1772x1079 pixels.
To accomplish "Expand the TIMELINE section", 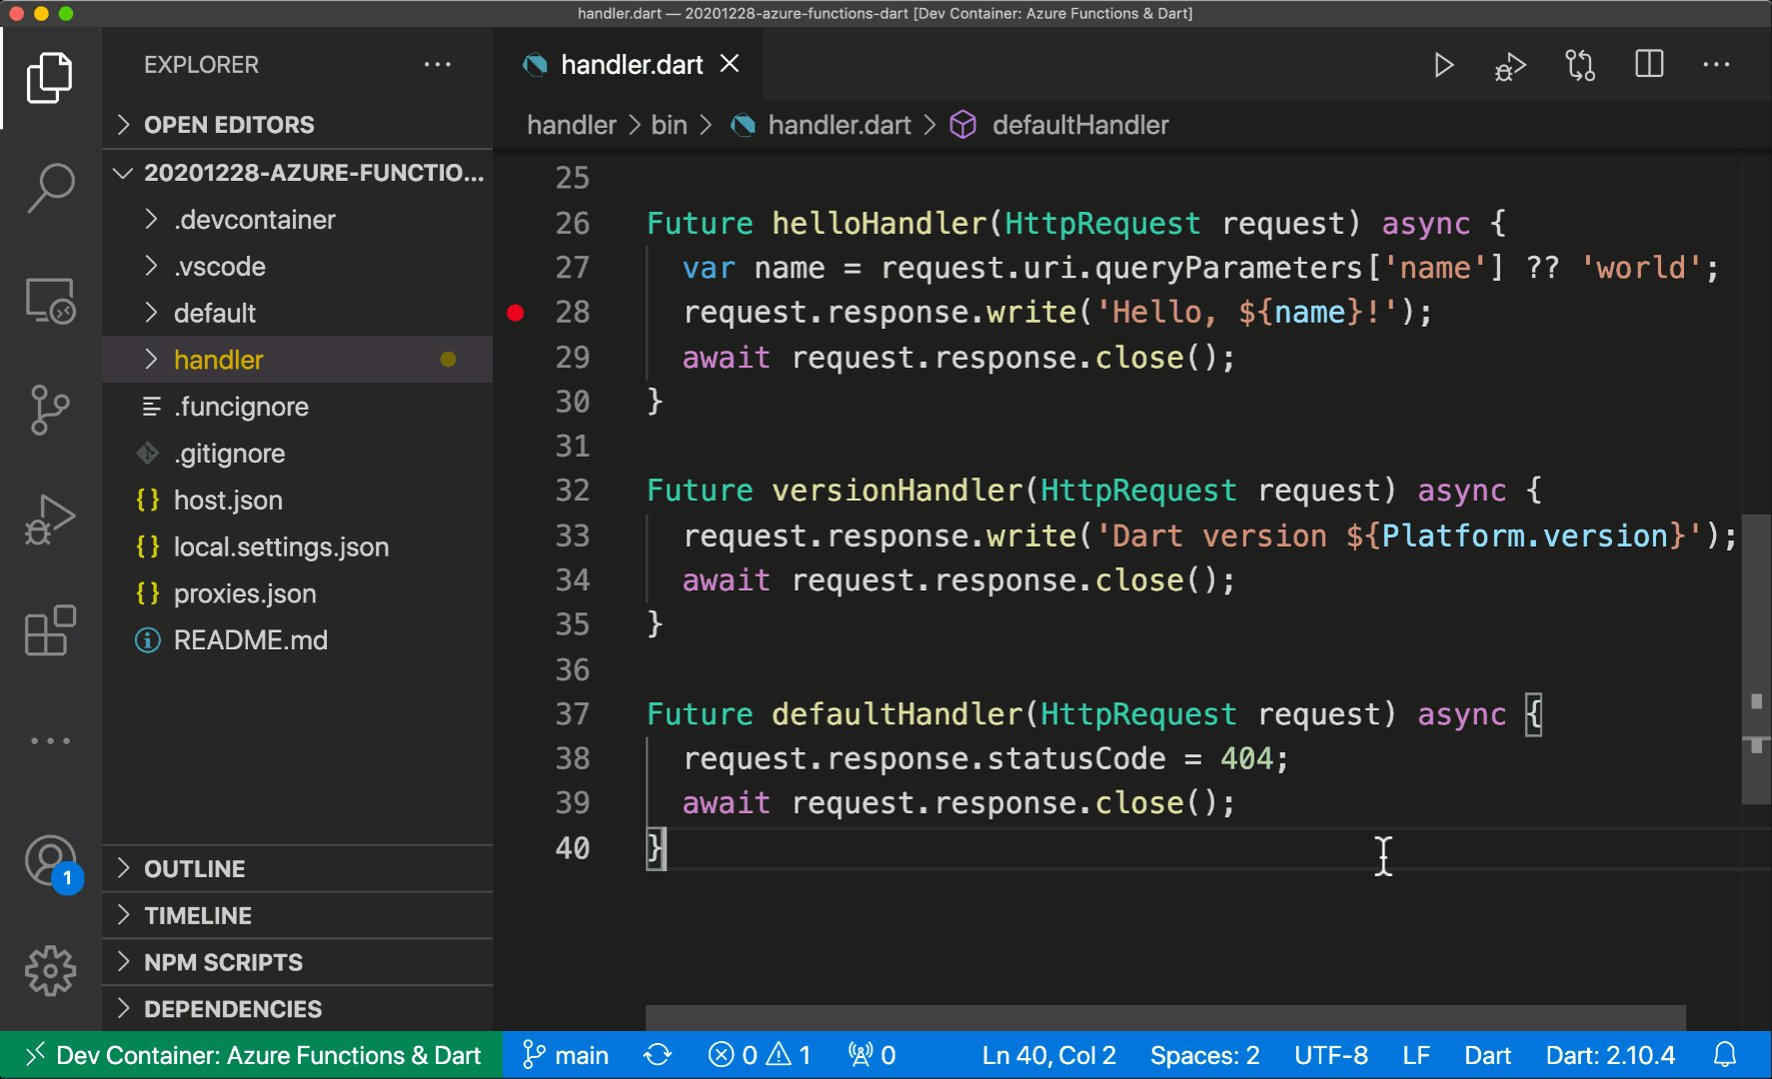I will pos(297,916).
